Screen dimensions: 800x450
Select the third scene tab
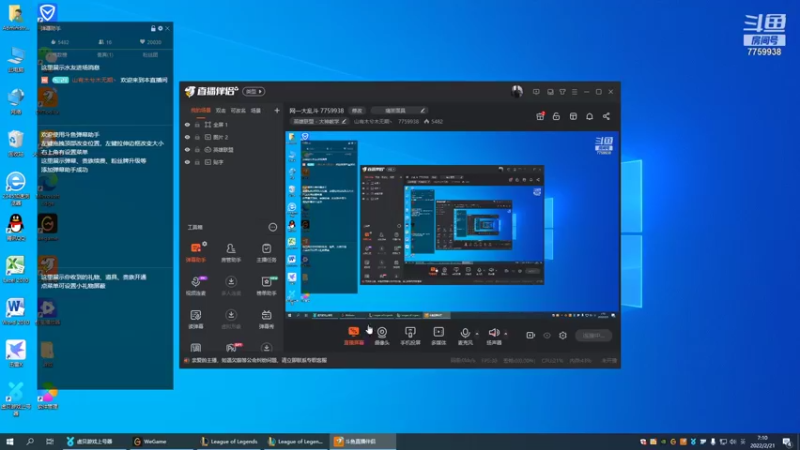(238, 110)
